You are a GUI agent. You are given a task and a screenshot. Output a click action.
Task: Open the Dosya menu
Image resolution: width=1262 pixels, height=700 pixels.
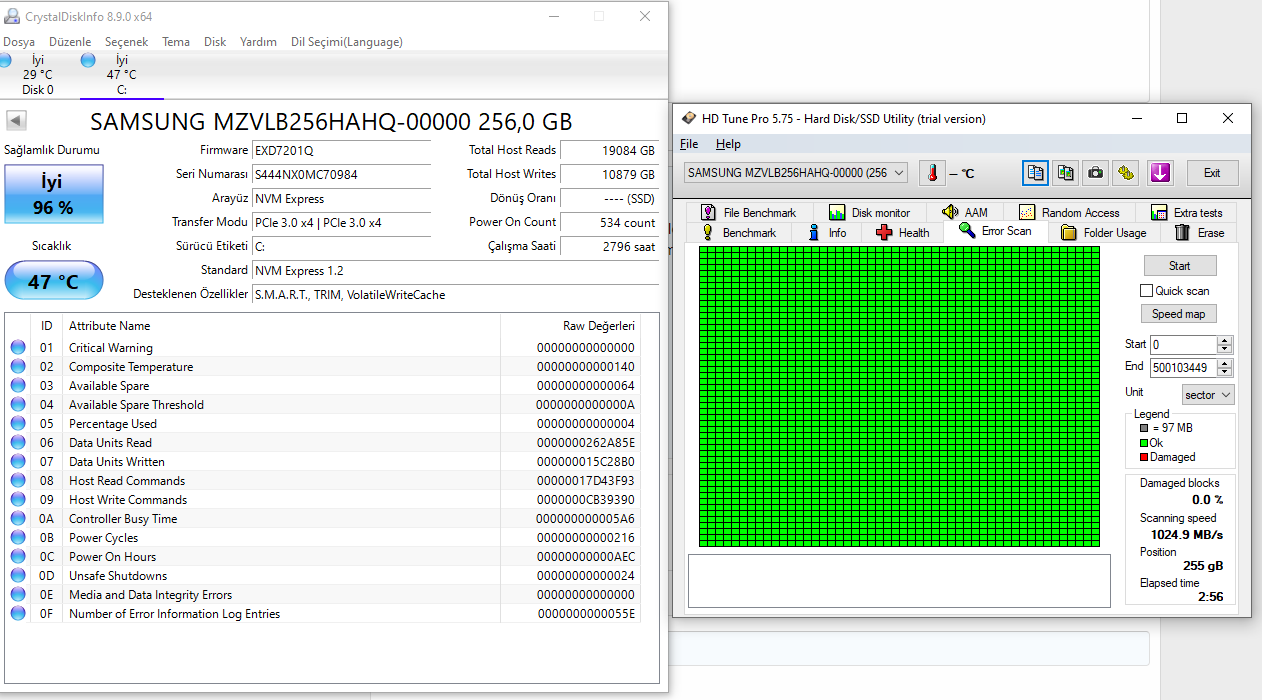(x=19, y=42)
